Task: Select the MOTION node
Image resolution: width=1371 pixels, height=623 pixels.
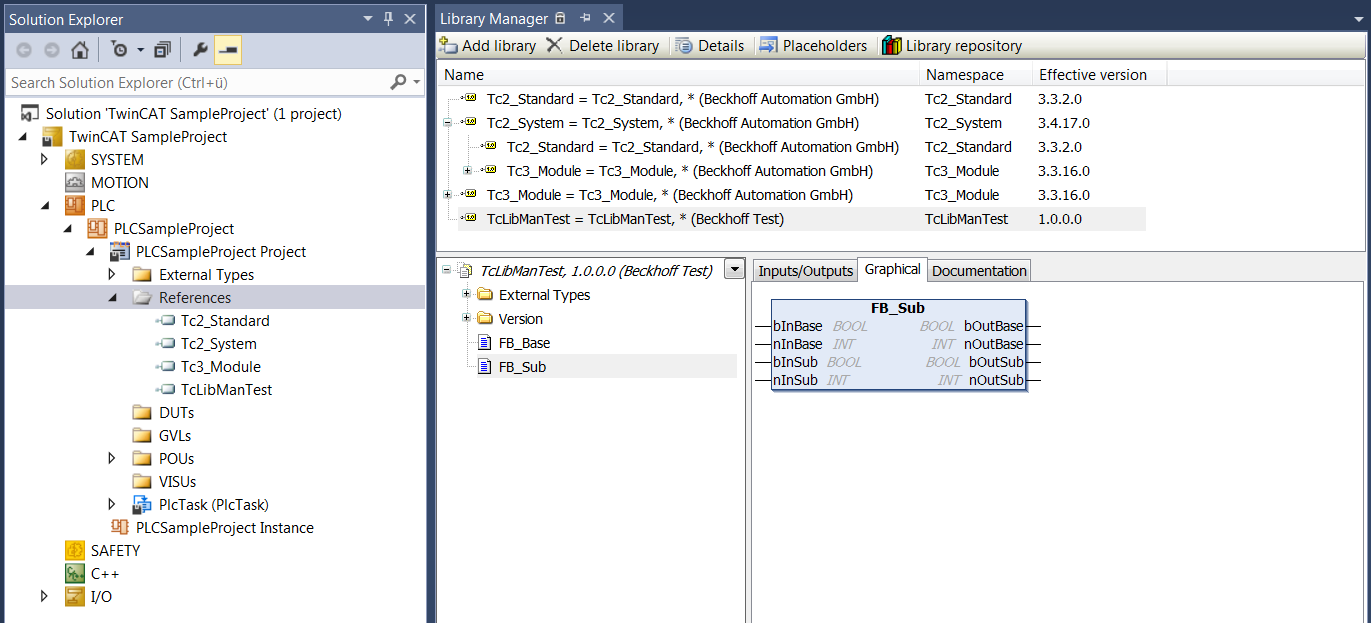Action: tap(119, 183)
